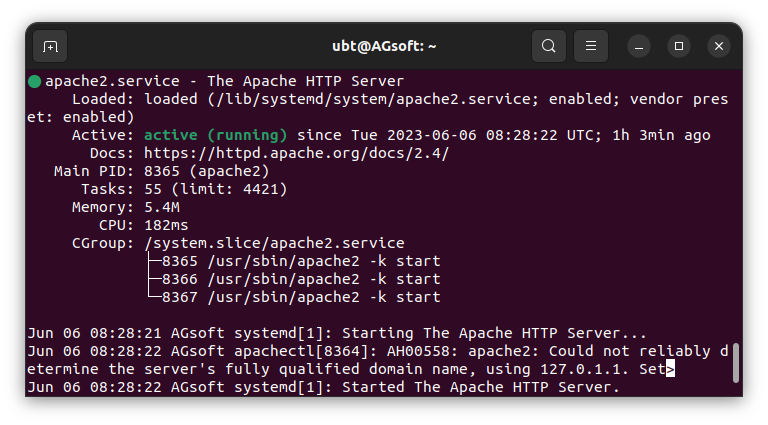
Task: Minimize the terminal window
Action: (639, 47)
